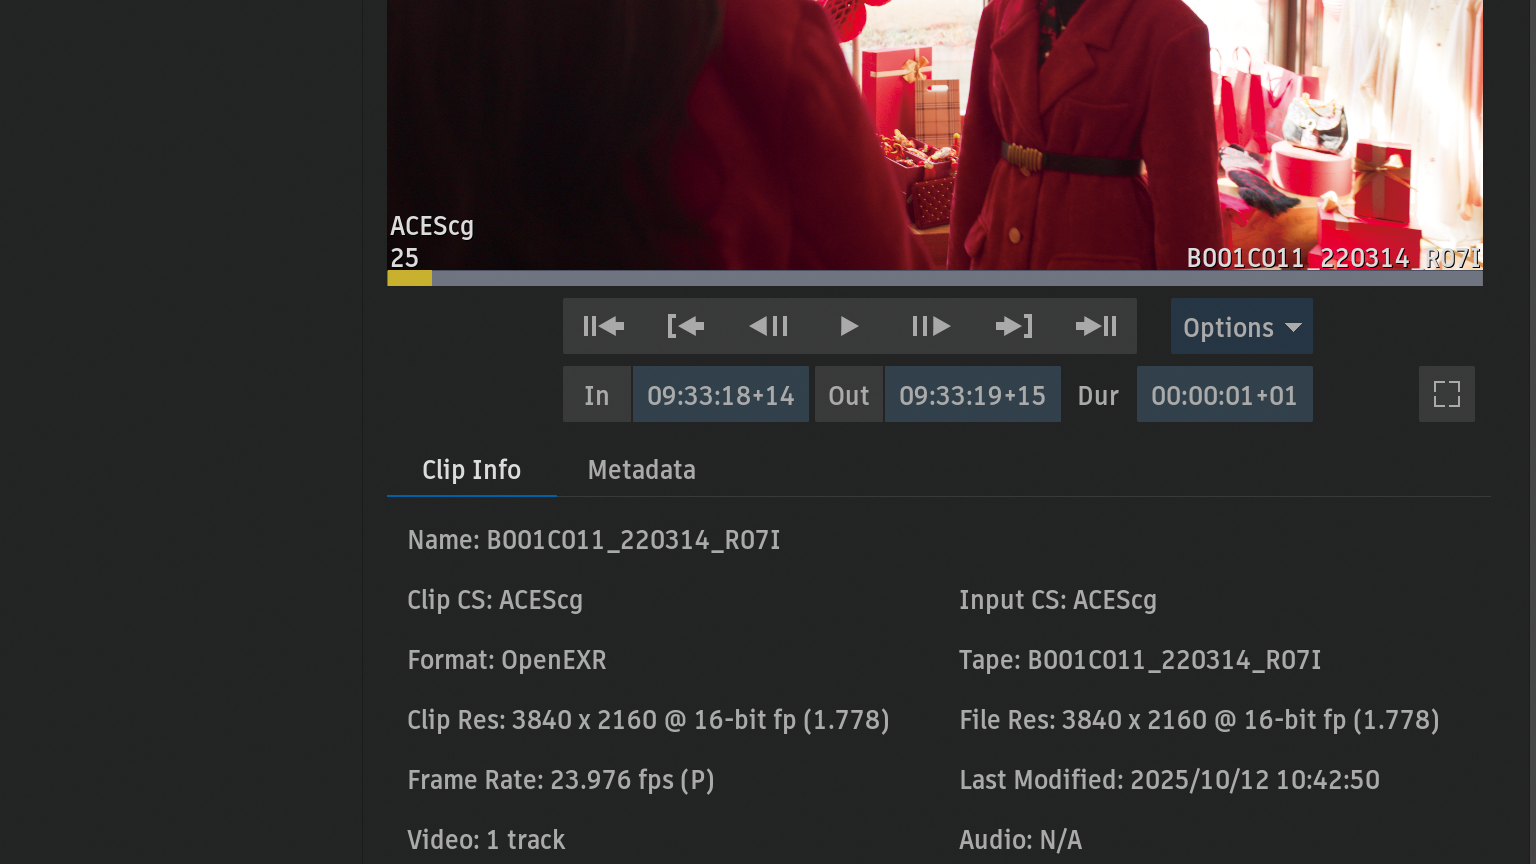The width and height of the screenshot is (1536, 864).
Task: Jump to the first frame of the clip
Action: (x=603, y=326)
